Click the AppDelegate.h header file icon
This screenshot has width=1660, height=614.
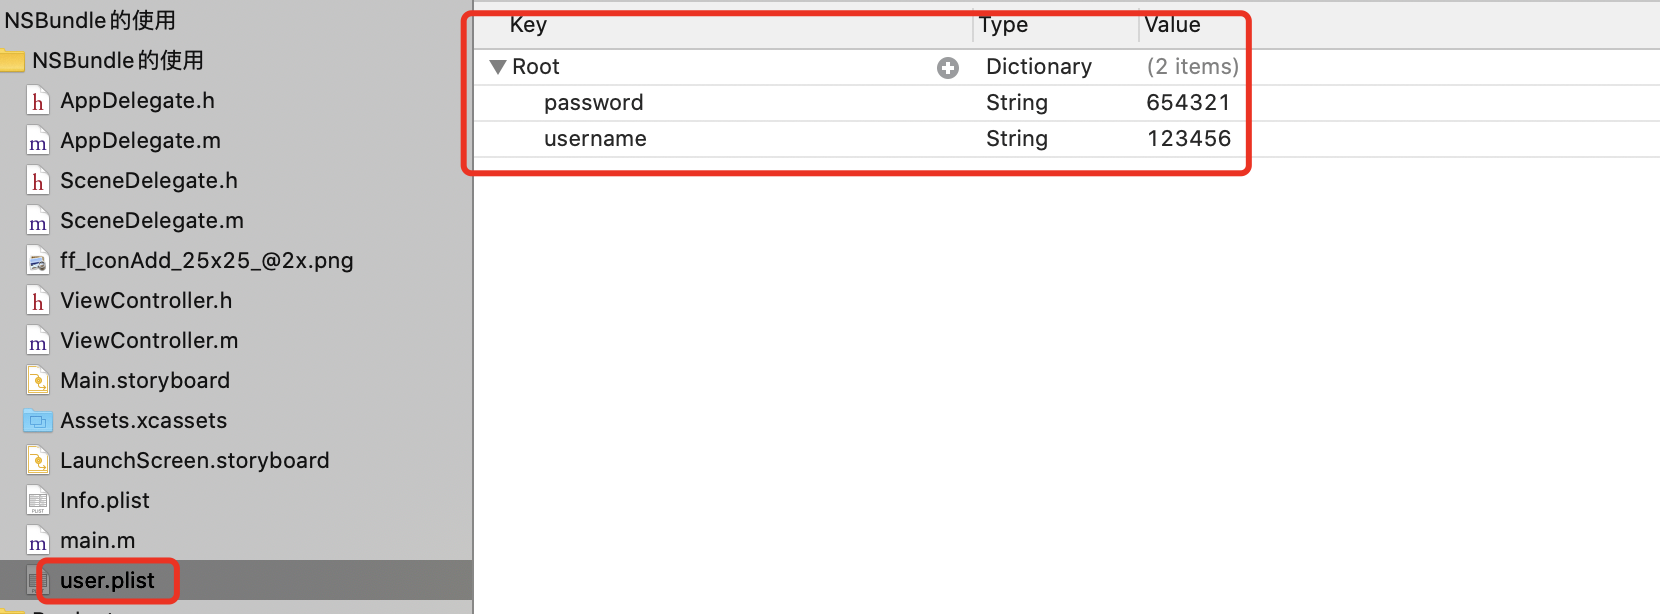click(x=38, y=101)
